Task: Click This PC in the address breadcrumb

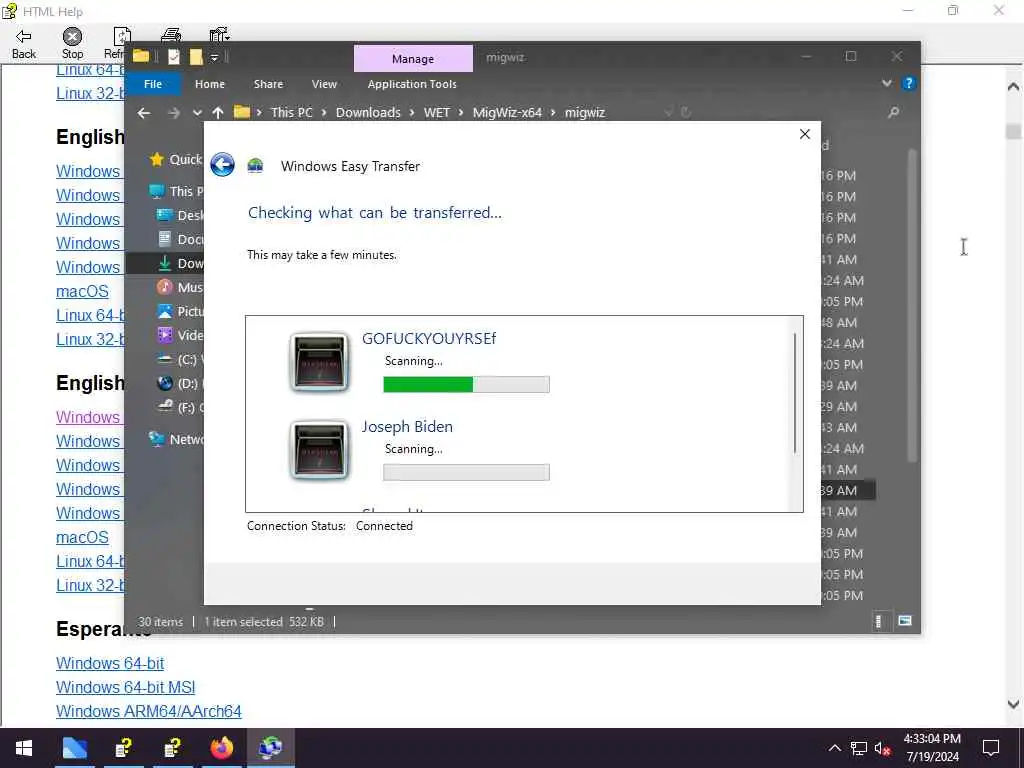Action: tap(291, 112)
